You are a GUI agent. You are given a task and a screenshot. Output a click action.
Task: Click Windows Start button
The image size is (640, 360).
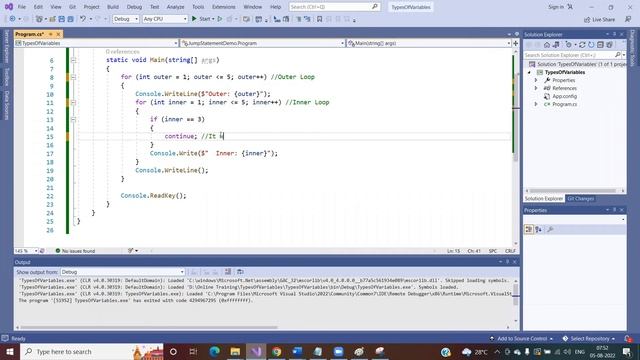tap(10, 351)
